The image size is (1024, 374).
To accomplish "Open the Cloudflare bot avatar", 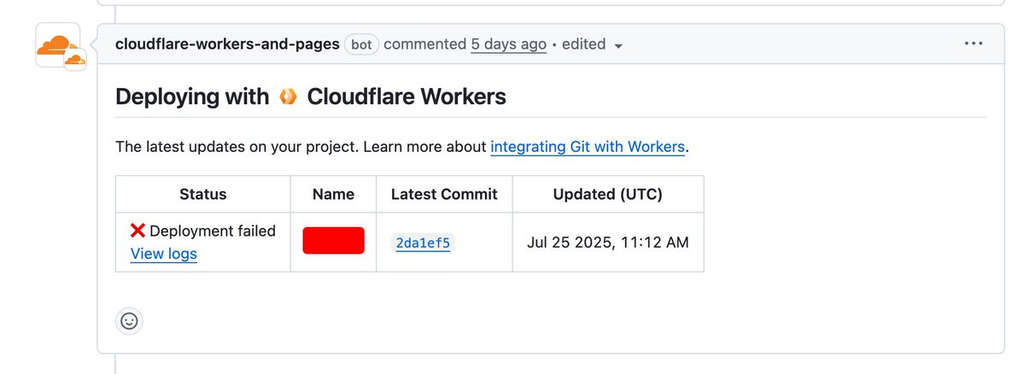I will (x=57, y=45).
